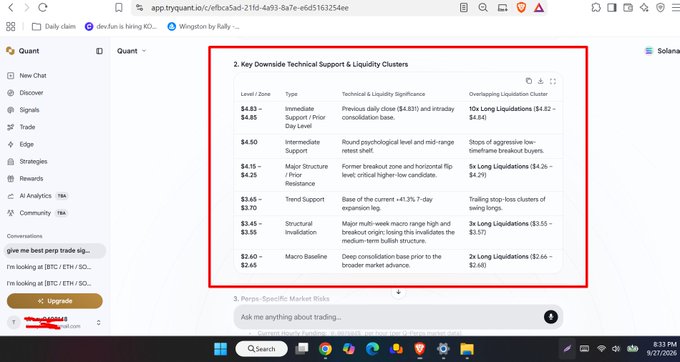Open the Daily claim bookmark folder
680x362 pixels.
click(x=54, y=26)
